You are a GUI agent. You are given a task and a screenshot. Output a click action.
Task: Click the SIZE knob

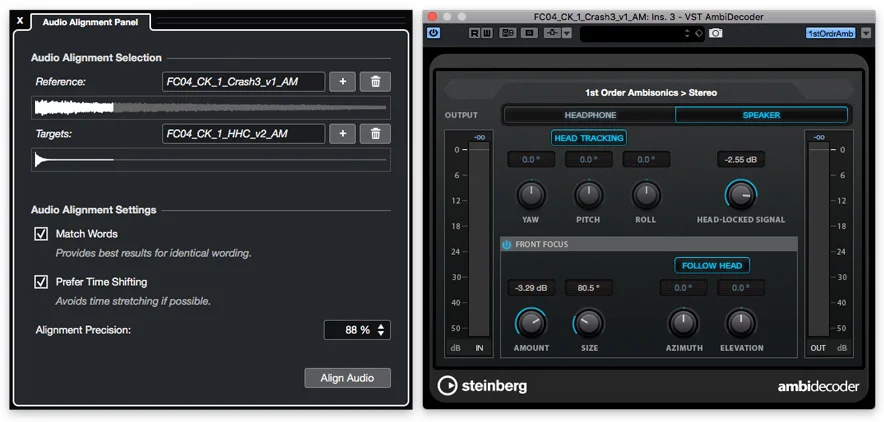point(589,323)
